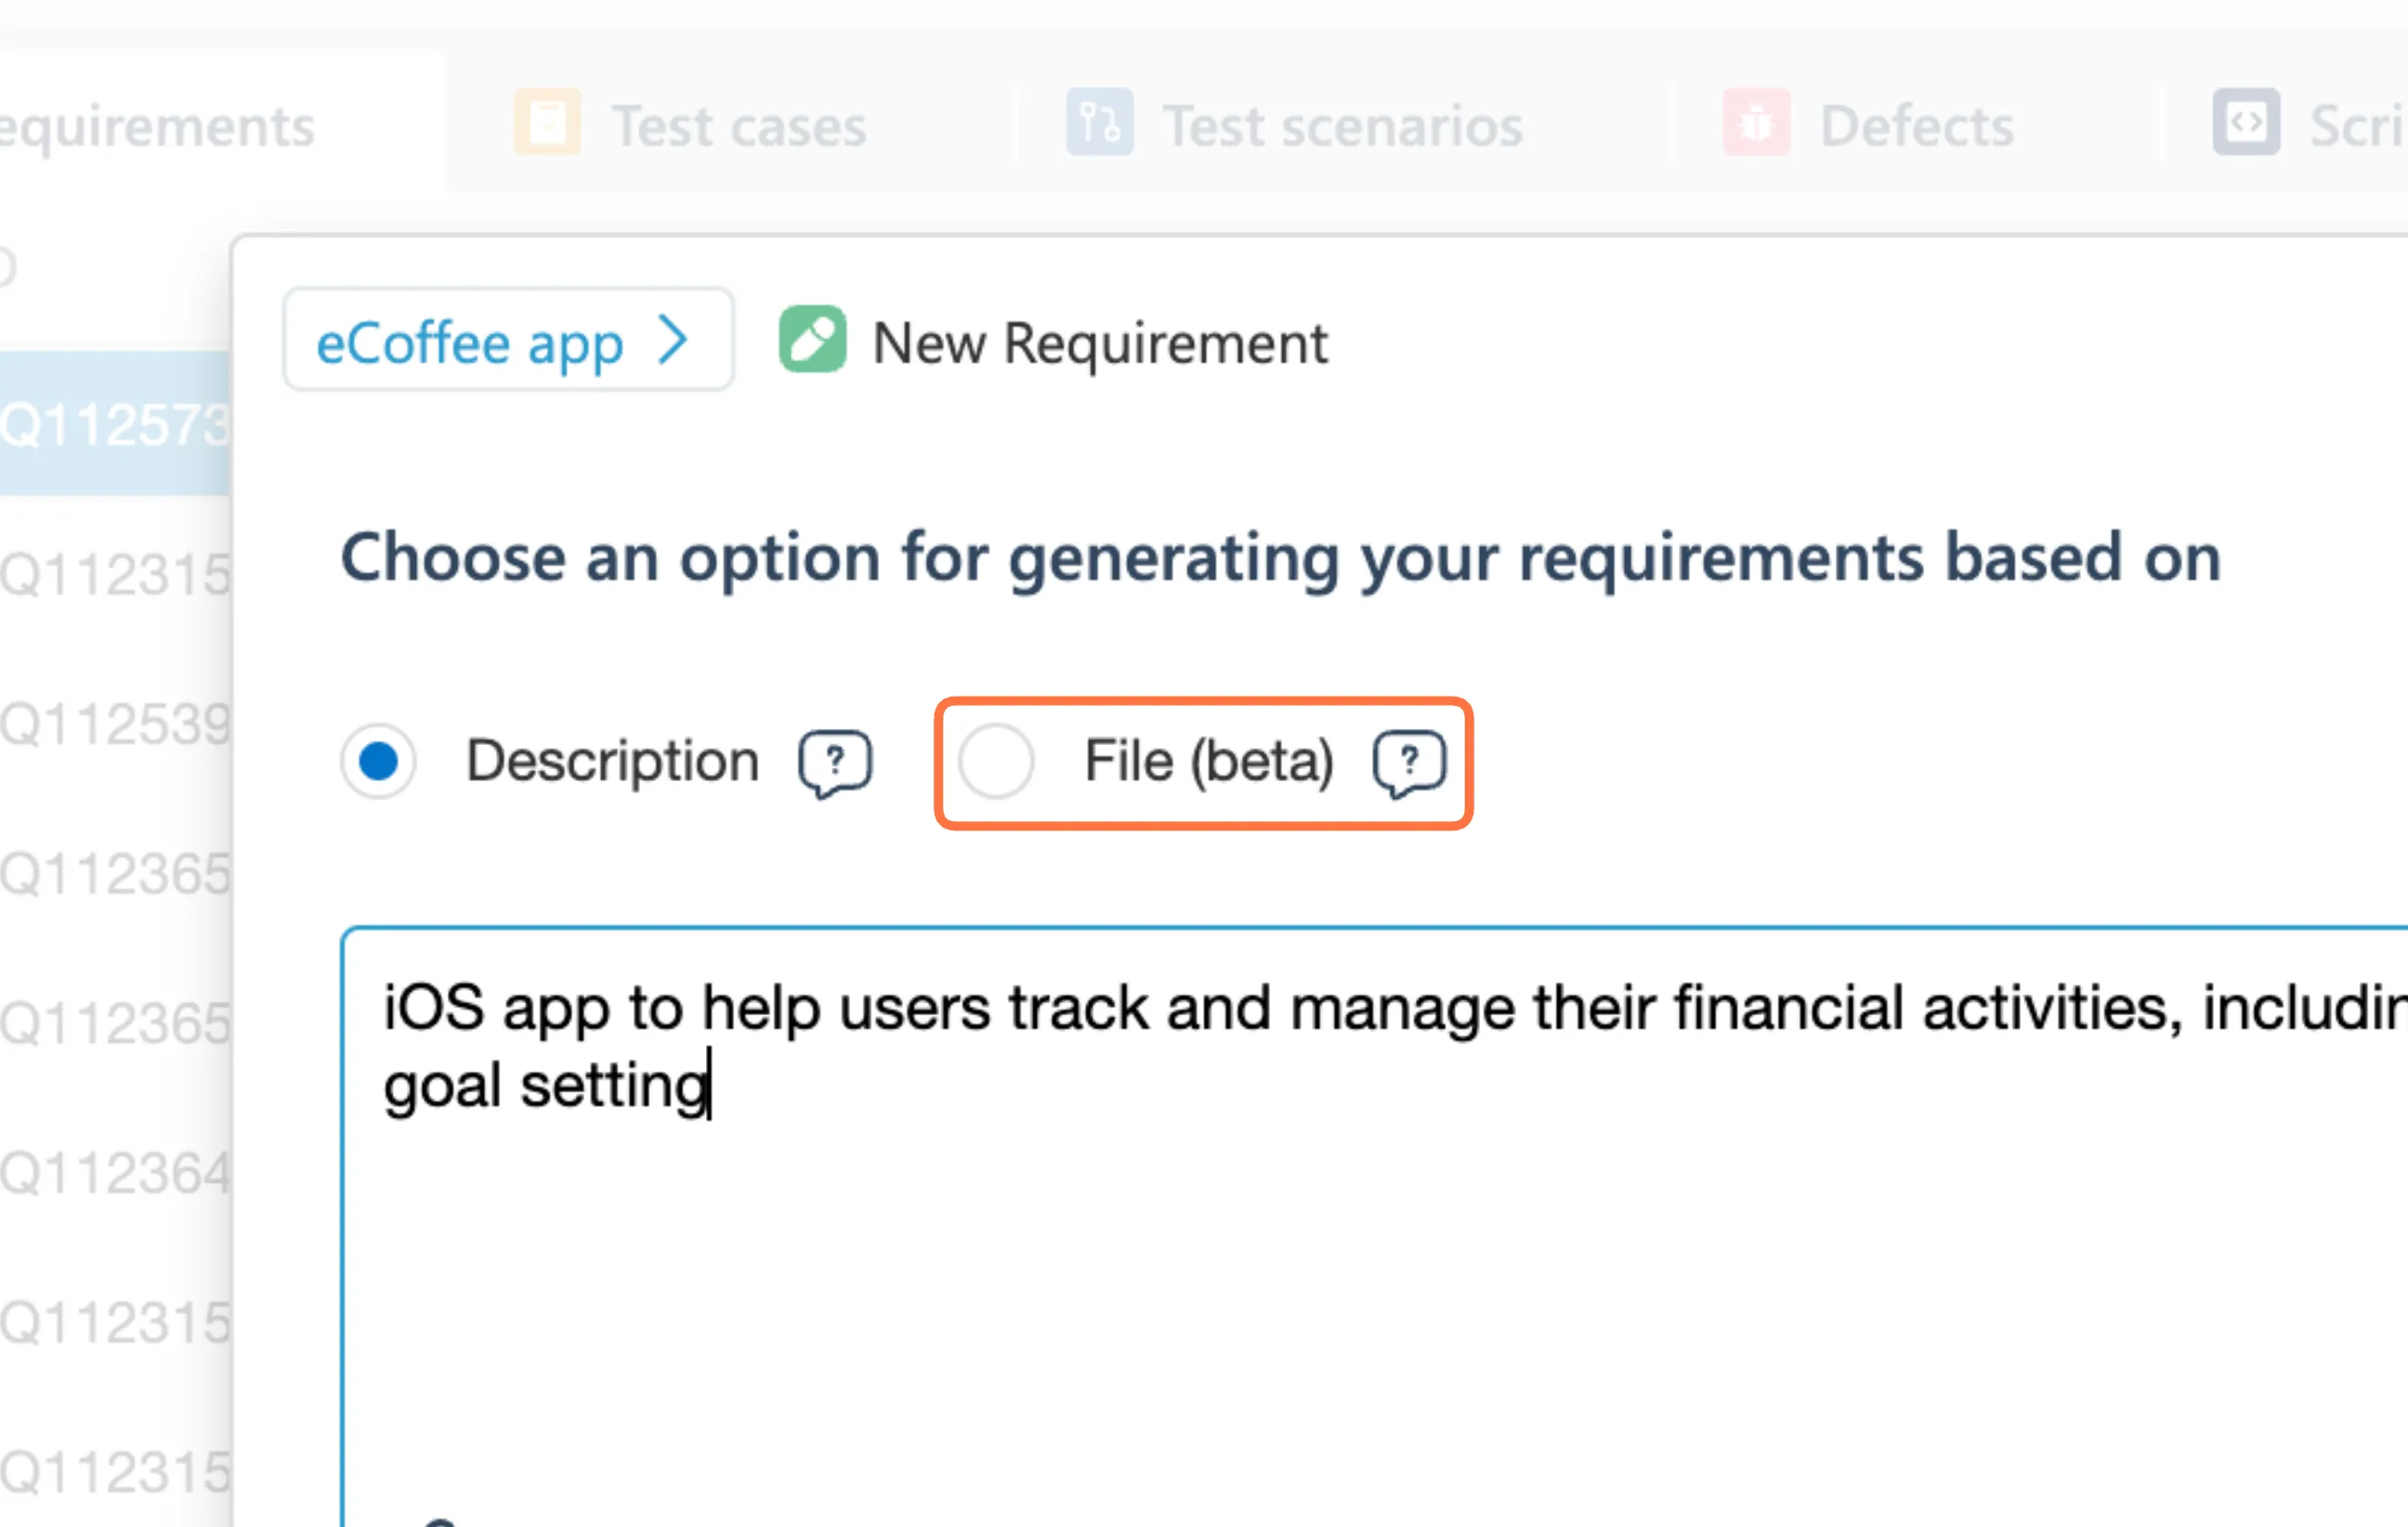The image size is (2408, 1527).
Task: Click the Test scenarios branch icon
Action: [x=1099, y=123]
